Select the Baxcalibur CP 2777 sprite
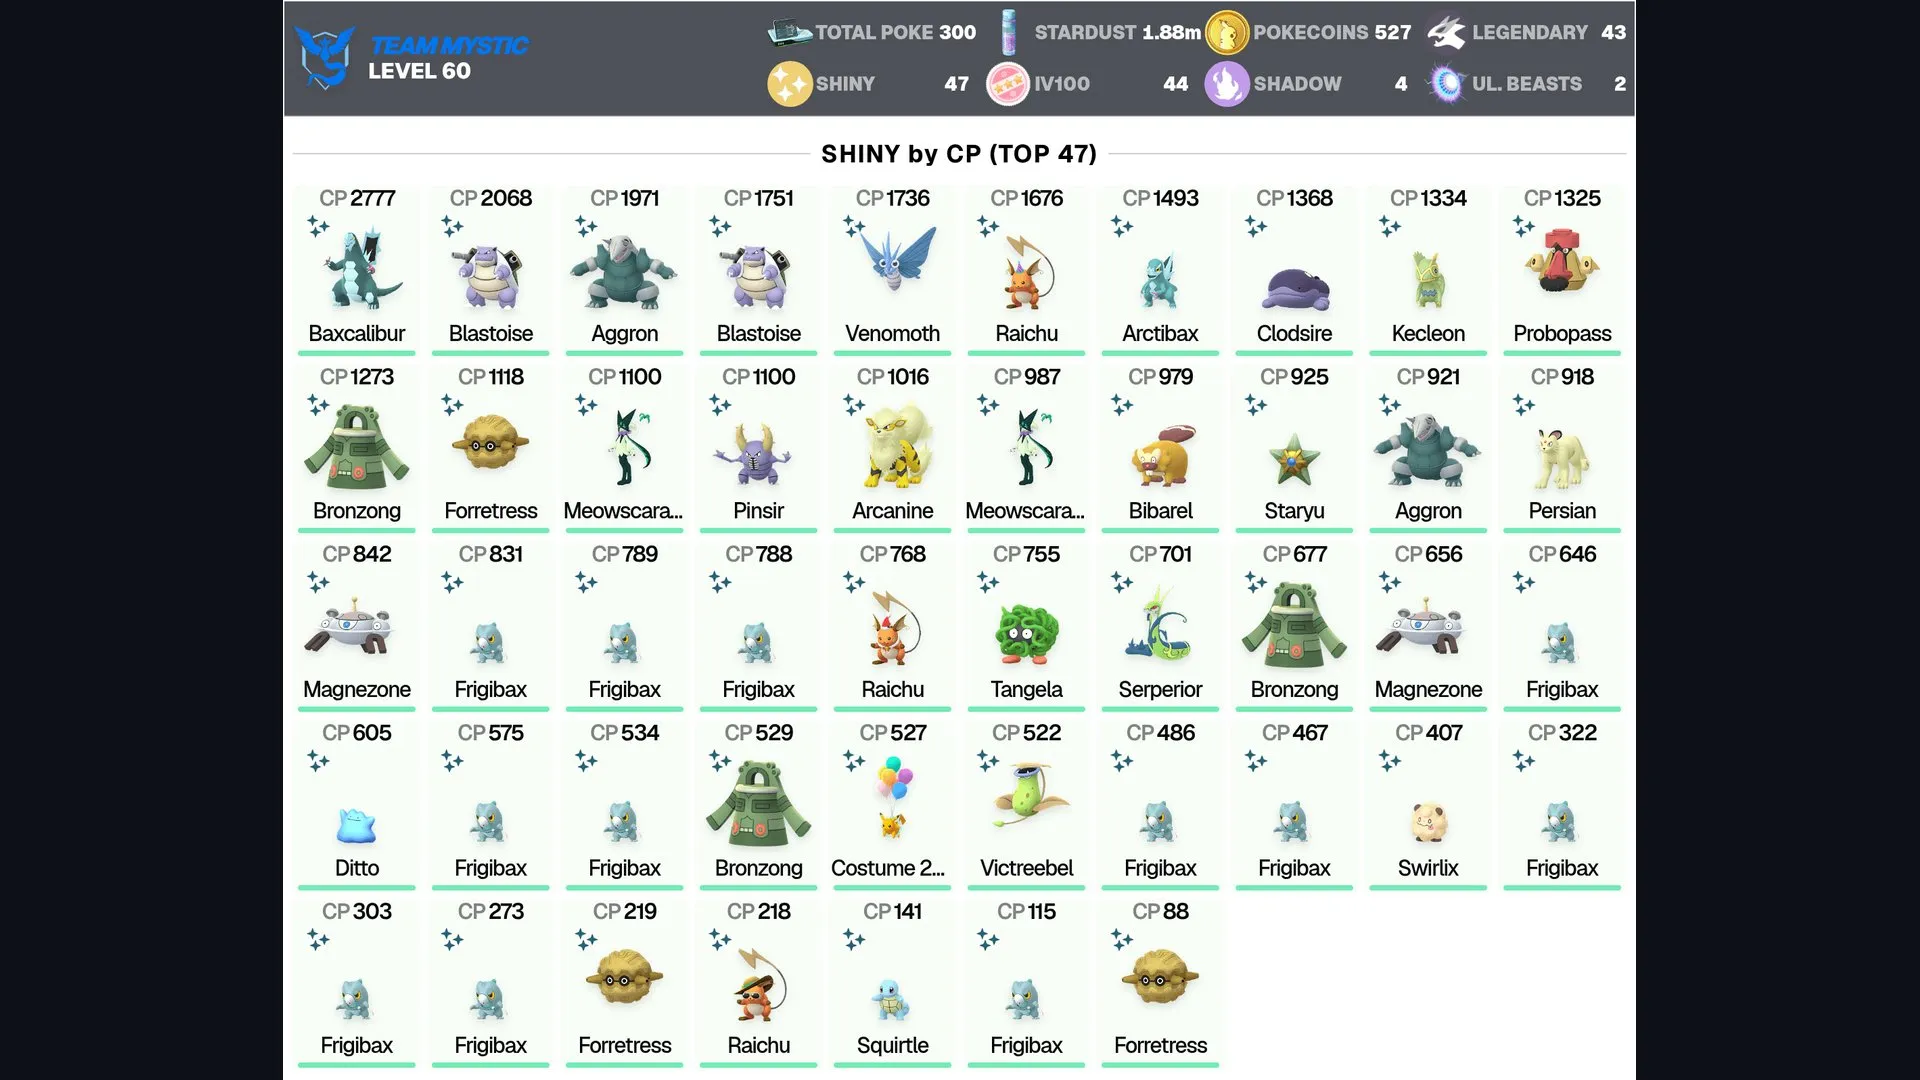Screen dimensions: 1920x1080 coord(362,268)
